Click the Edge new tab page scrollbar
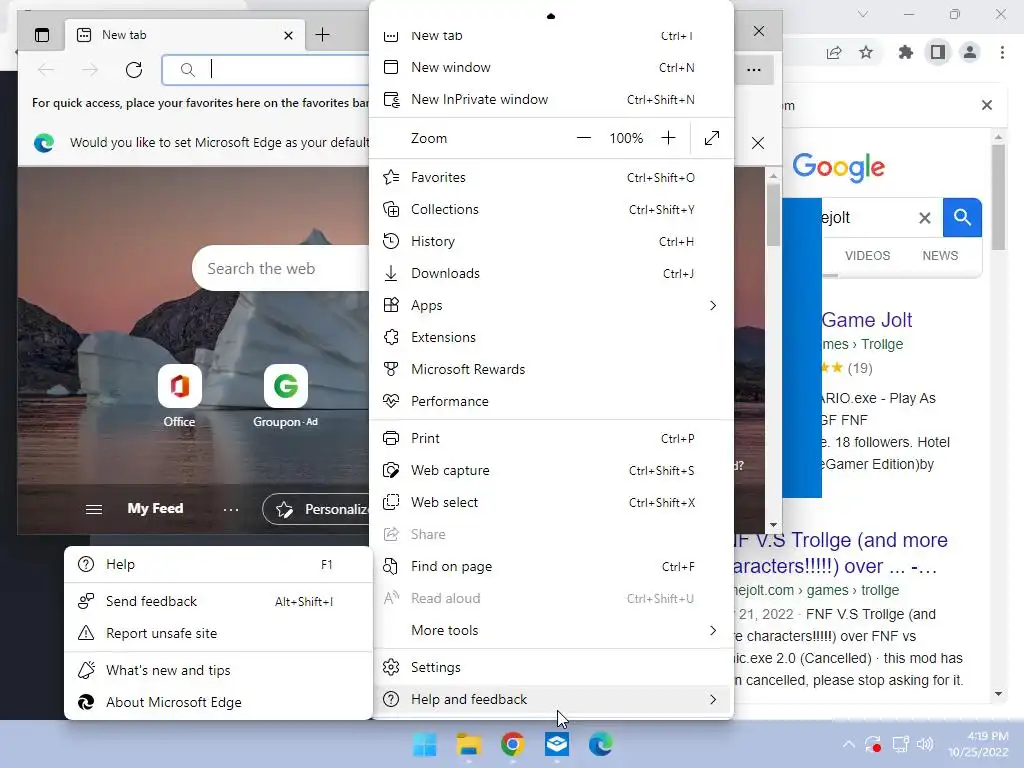 (x=773, y=215)
